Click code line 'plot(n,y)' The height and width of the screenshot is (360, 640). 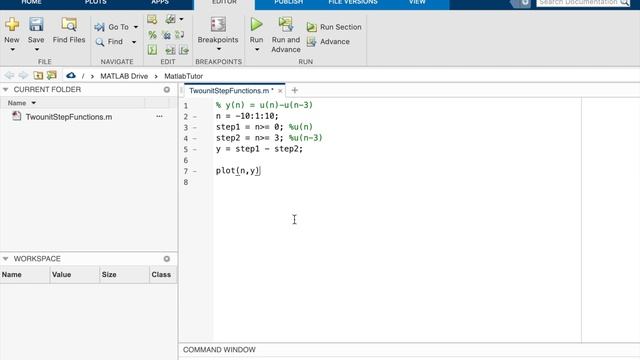click(x=238, y=171)
